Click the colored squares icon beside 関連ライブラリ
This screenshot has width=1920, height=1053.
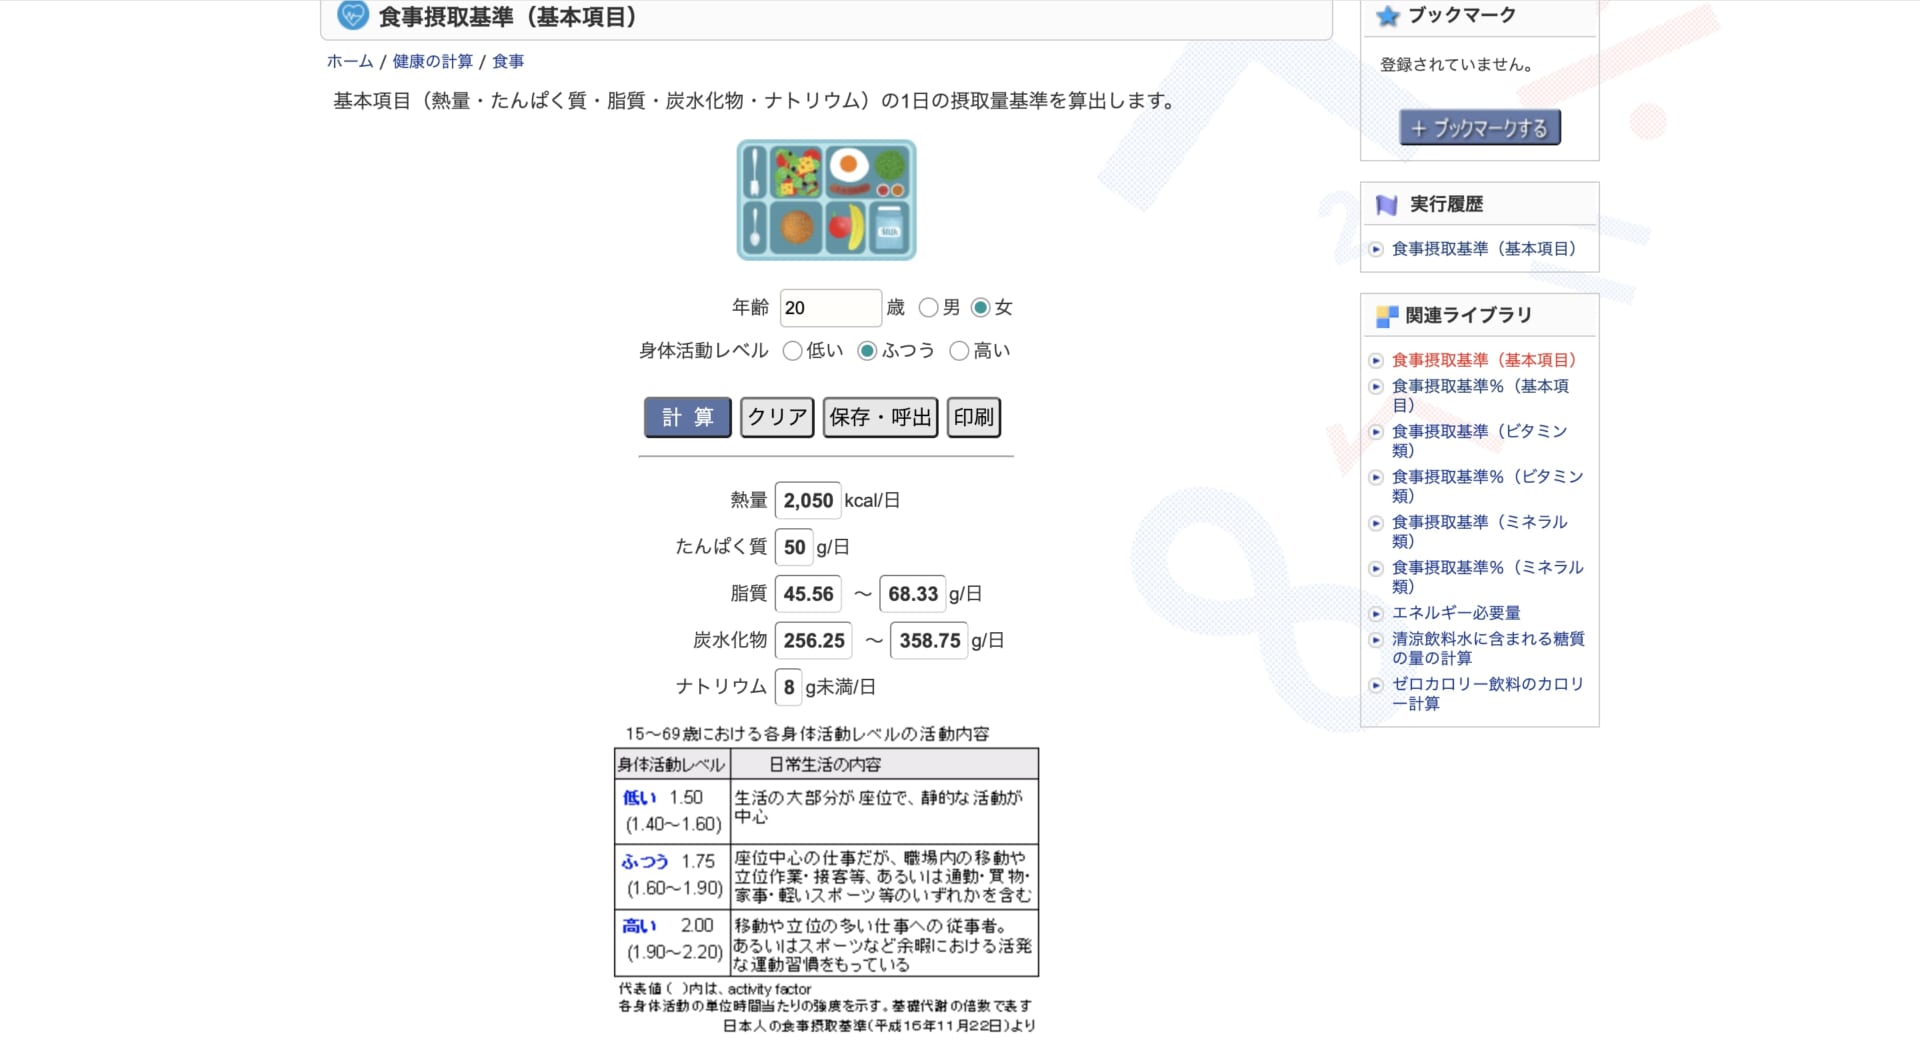point(1386,314)
